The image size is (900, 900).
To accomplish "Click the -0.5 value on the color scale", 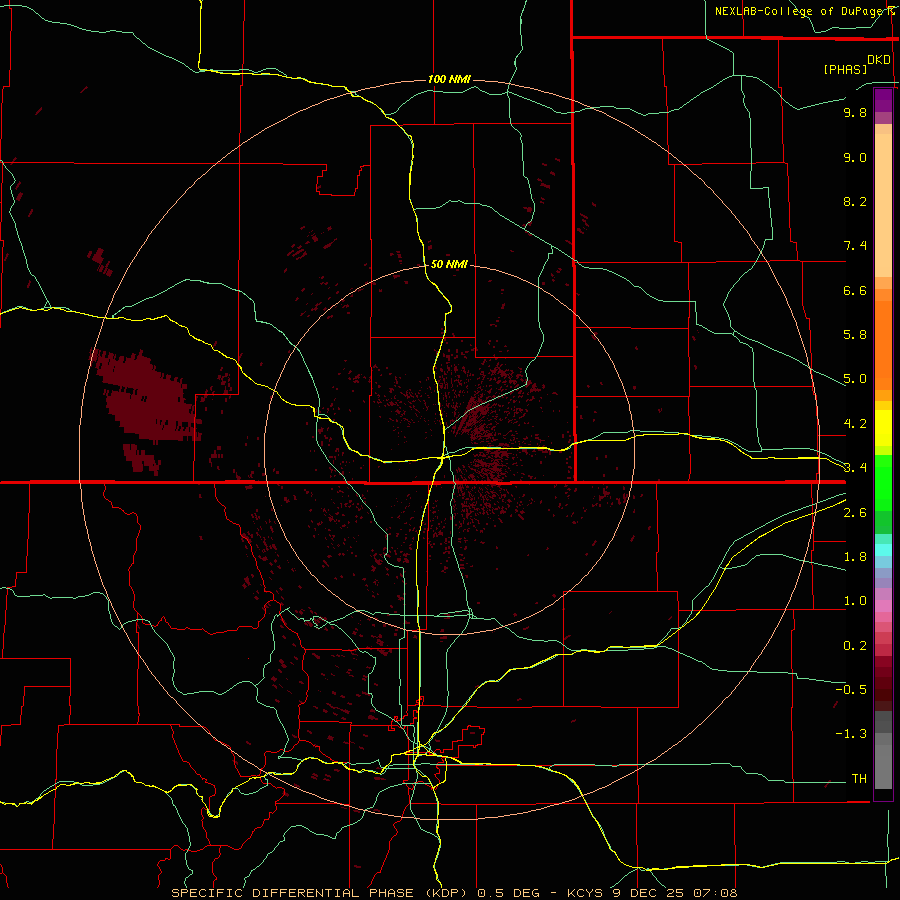I will click(851, 690).
